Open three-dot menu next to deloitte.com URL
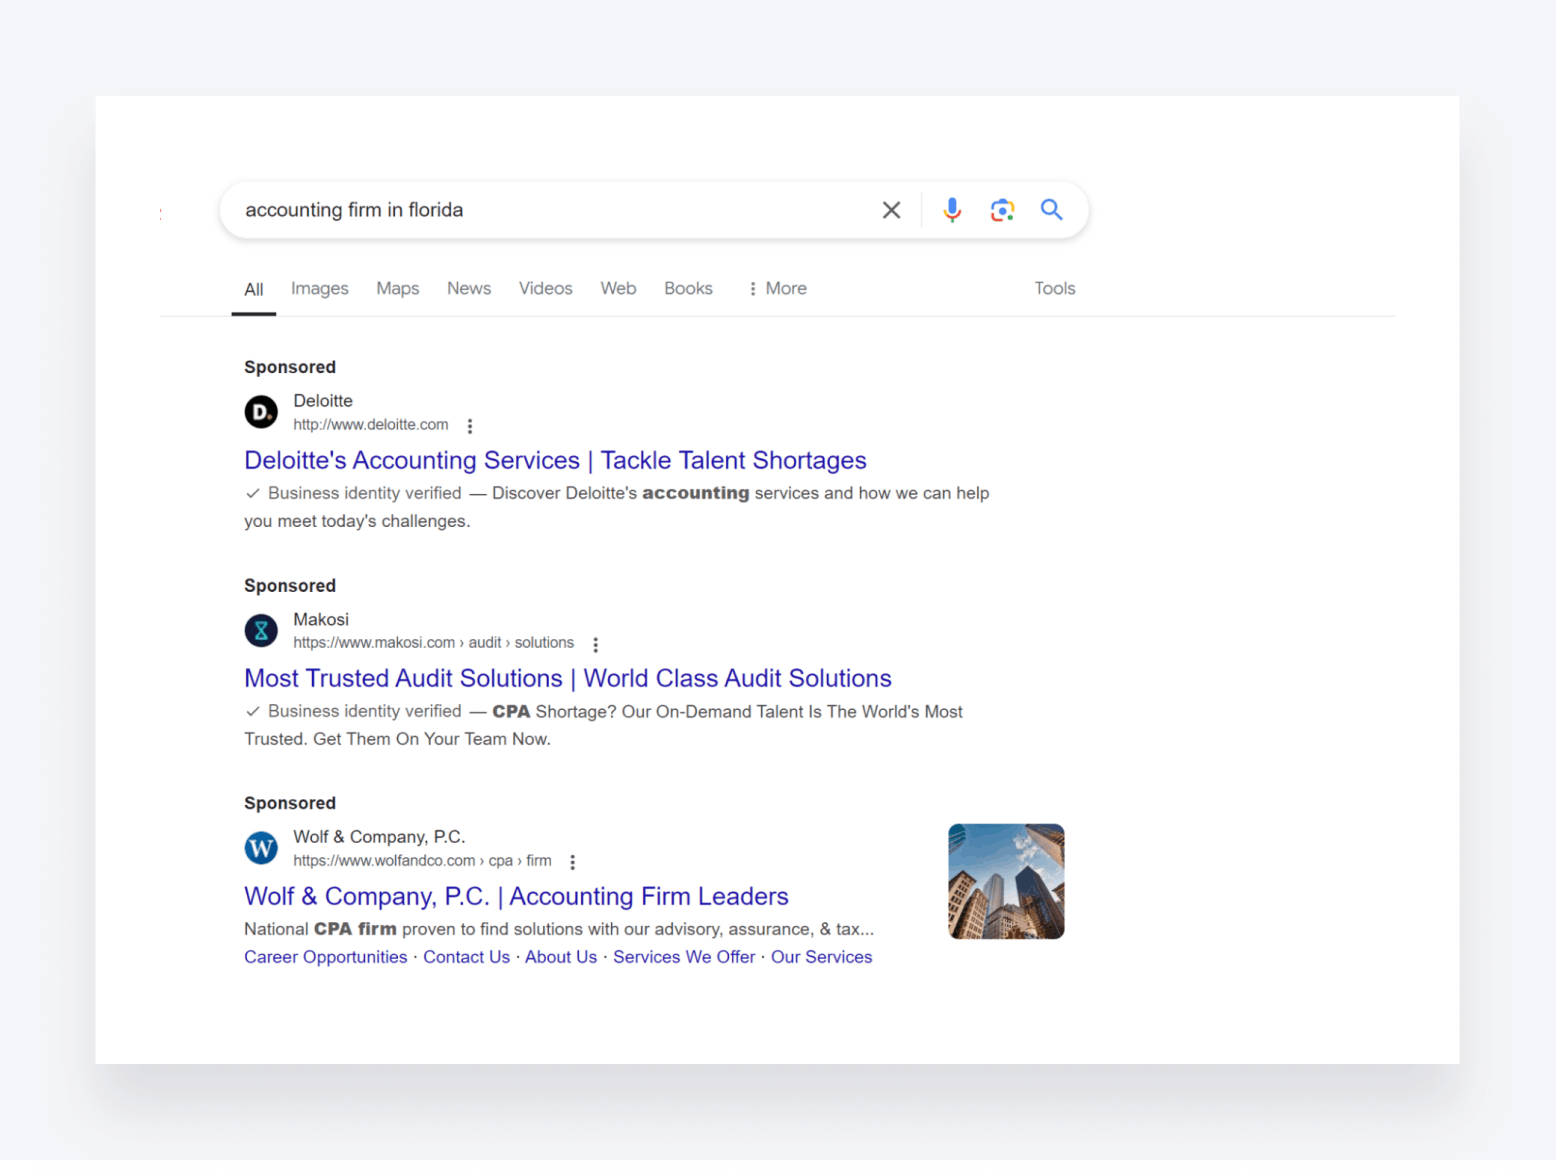 point(470,426)
